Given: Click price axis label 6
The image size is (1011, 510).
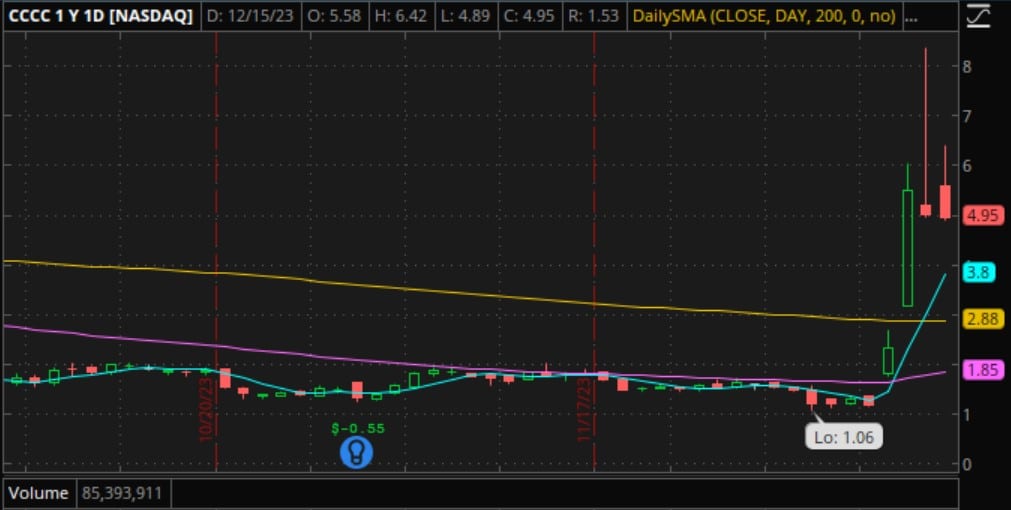Looking at the screenshot, I should tap(967, 166).
